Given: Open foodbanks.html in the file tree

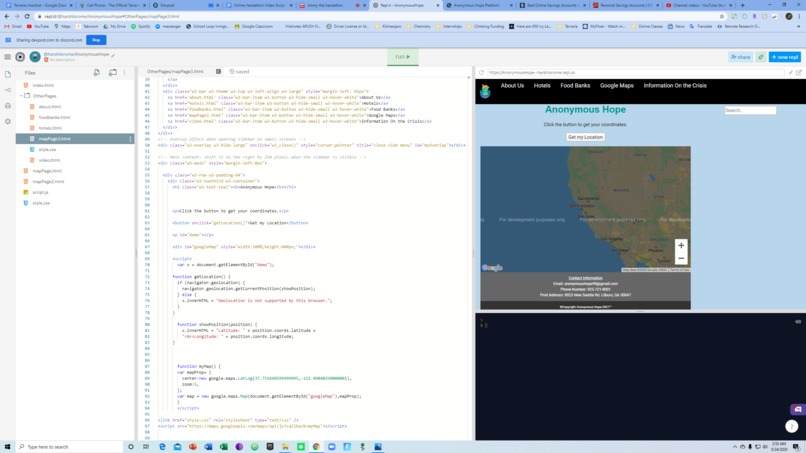Looking at the screenshot, I should pyautogui.click(x=54, y=117).
